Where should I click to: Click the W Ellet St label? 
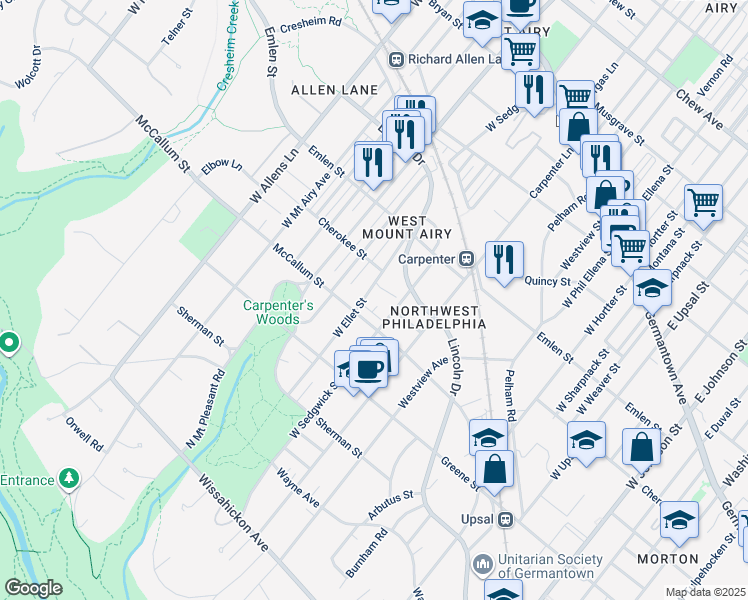(350, 318)
